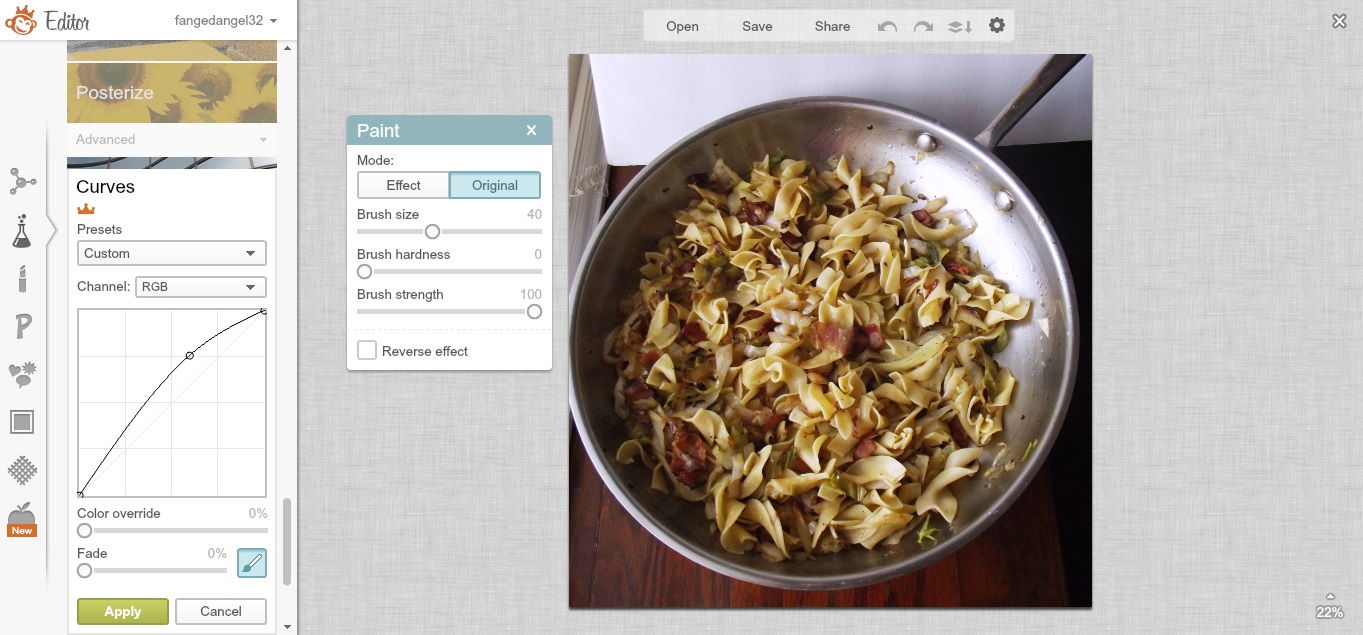Click the flatten layers icon
This screenshot has height=635, width=1363.
pos(960,26)
